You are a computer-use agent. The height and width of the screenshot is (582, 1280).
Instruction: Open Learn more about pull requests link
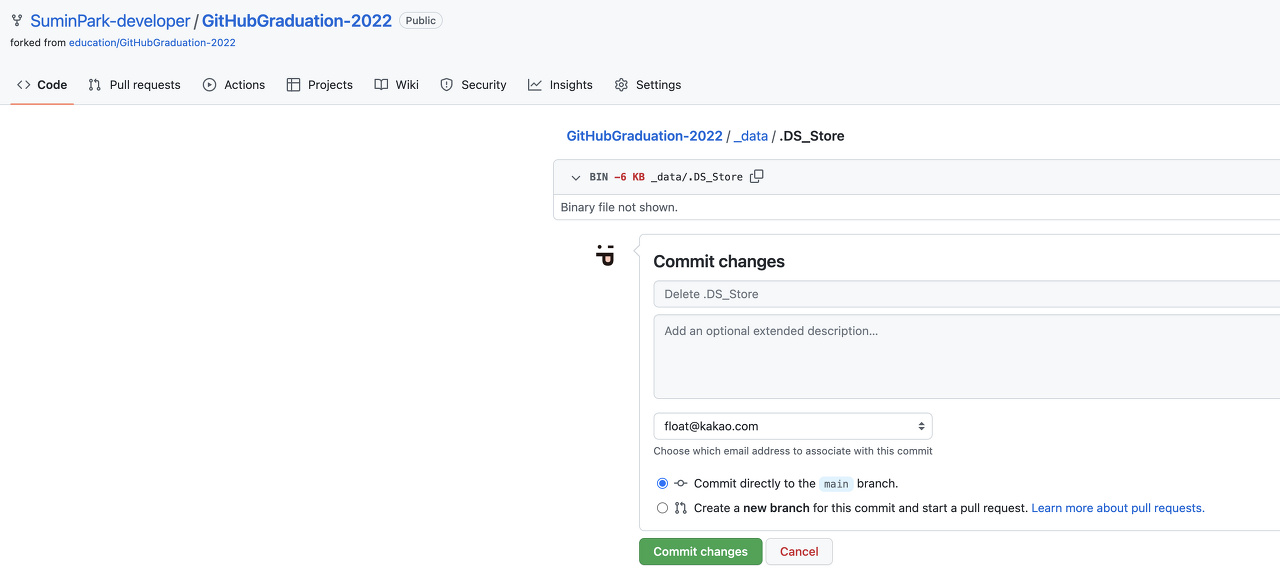tap(1118, 508)
